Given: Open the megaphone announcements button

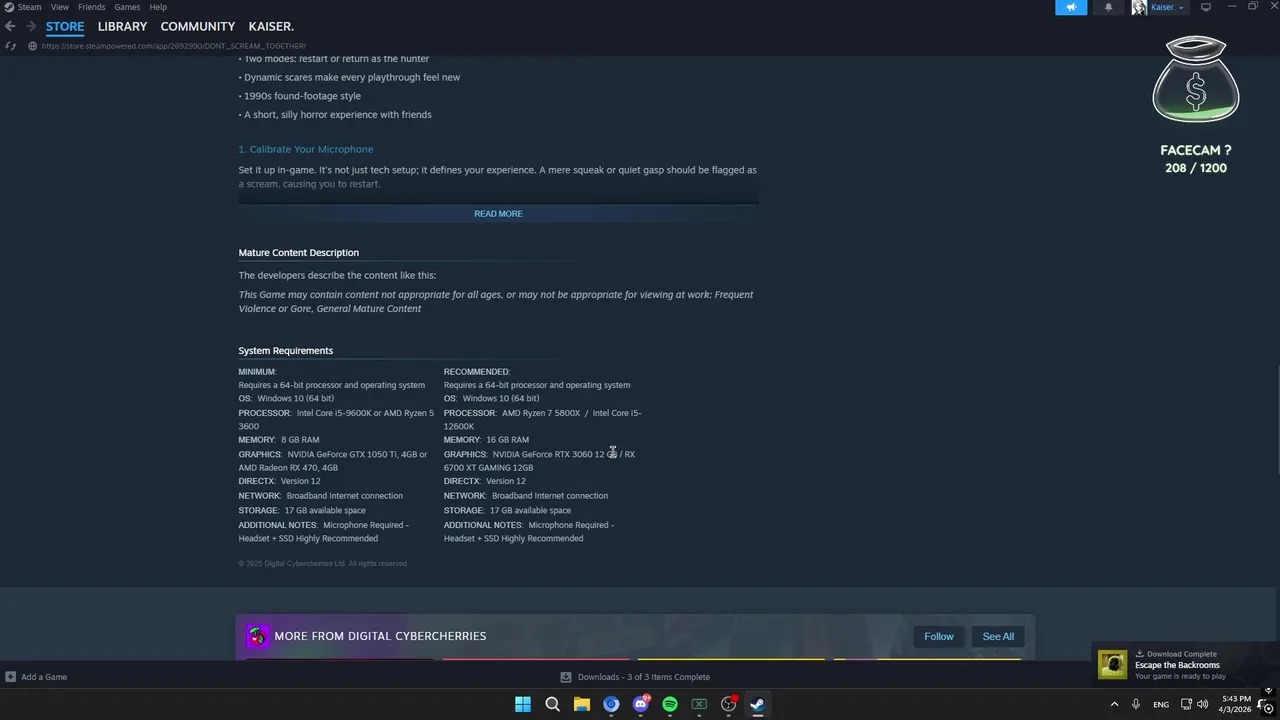Looking at the screenshot, I should coord(1071,7).
